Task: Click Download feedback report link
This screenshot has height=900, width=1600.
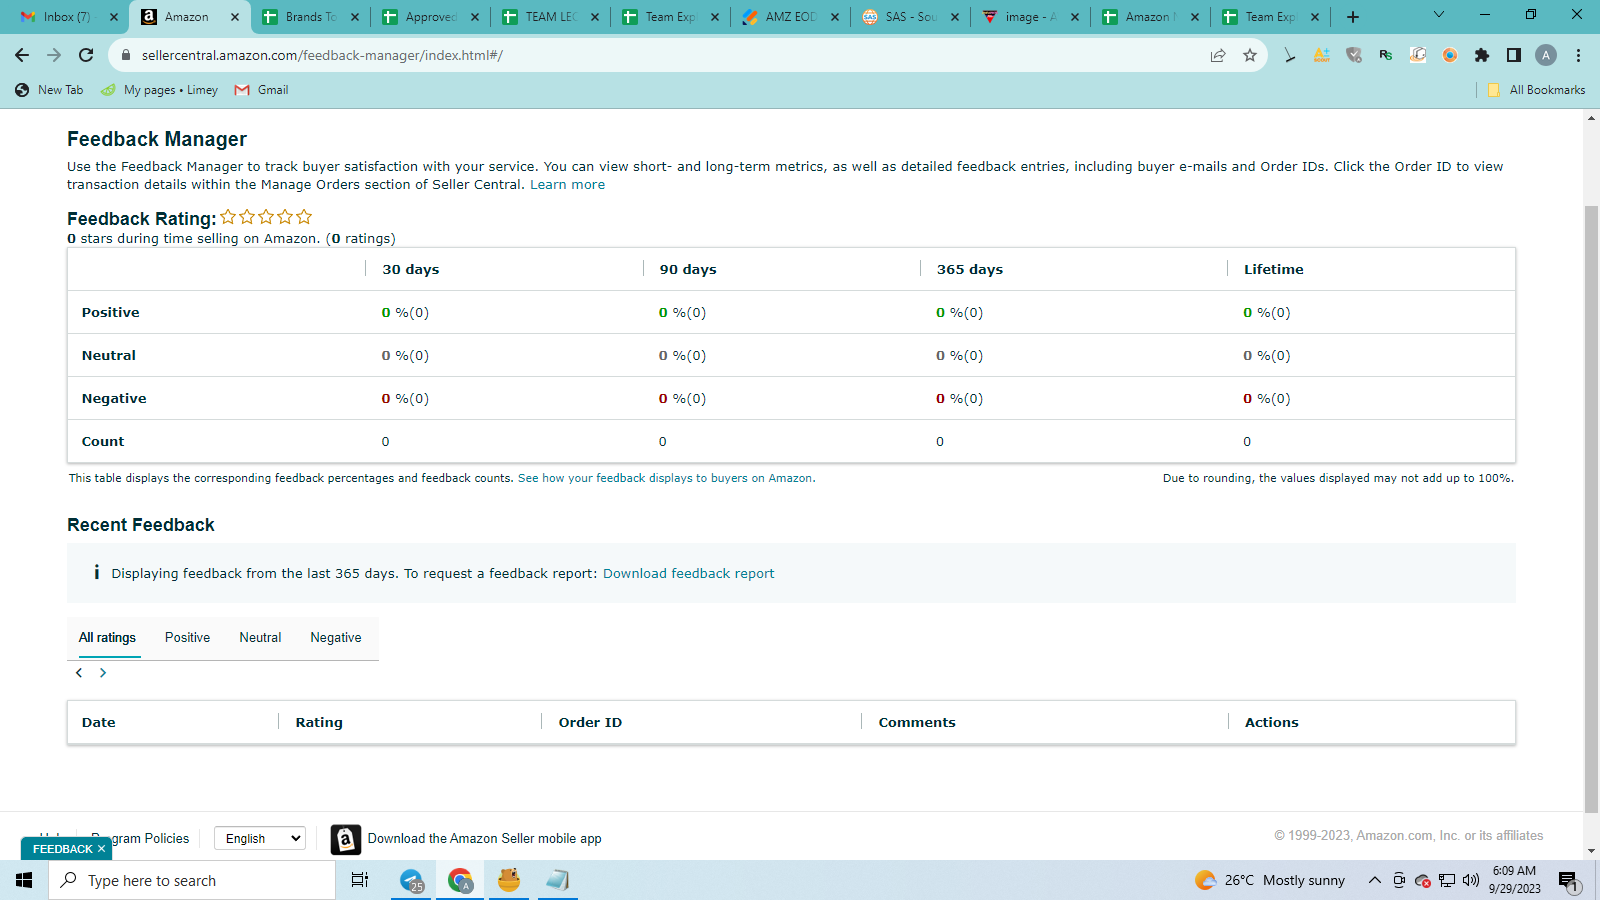Action: [x=688, y=573]
